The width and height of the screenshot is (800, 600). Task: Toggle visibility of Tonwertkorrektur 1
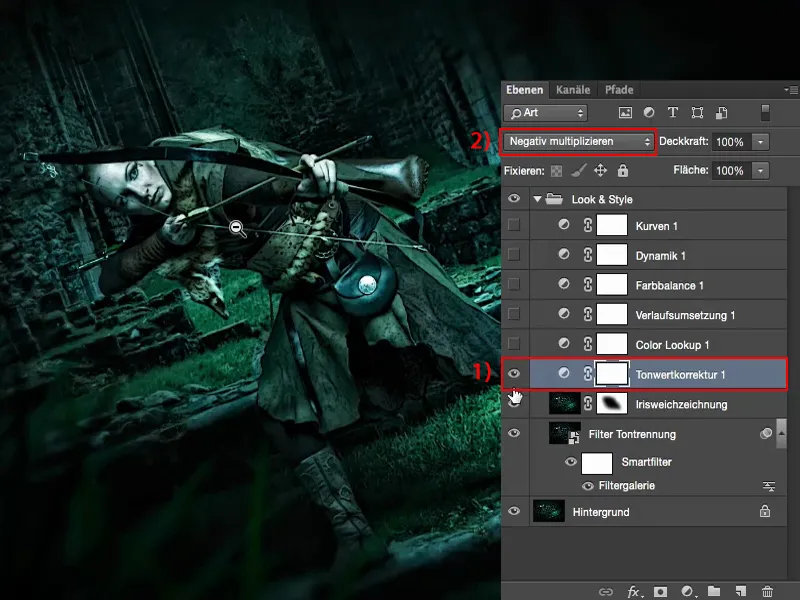pos(514,373)
